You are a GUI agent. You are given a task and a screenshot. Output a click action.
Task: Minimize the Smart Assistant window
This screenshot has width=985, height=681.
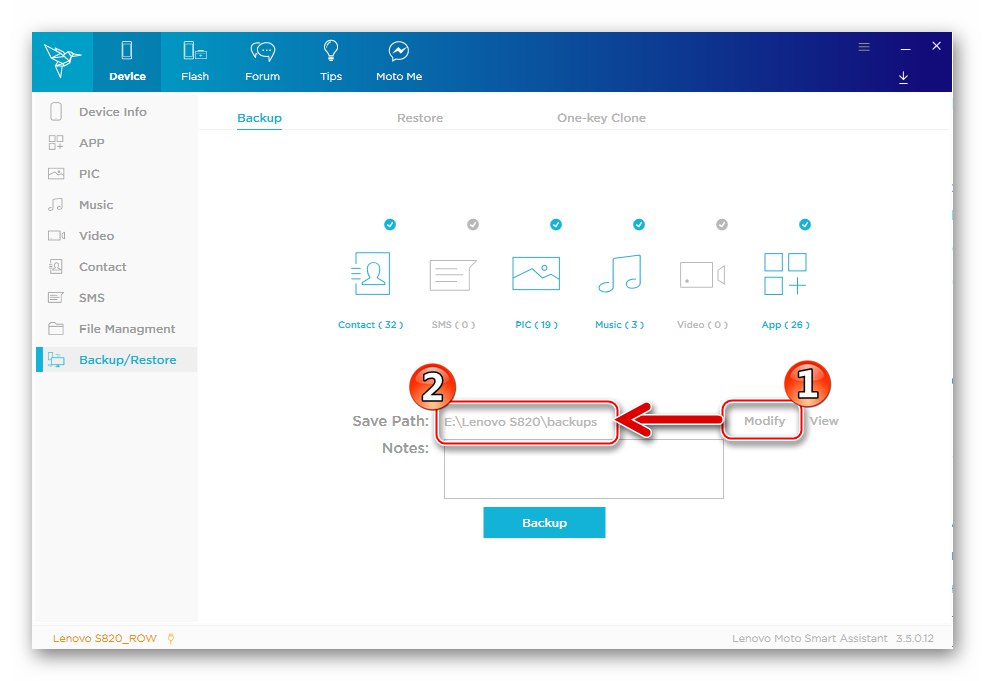[905, 48]
